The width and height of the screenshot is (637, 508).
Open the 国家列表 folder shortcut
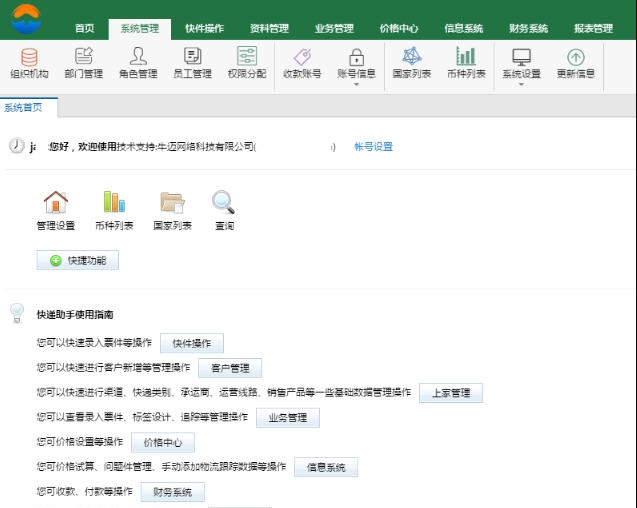172,203
